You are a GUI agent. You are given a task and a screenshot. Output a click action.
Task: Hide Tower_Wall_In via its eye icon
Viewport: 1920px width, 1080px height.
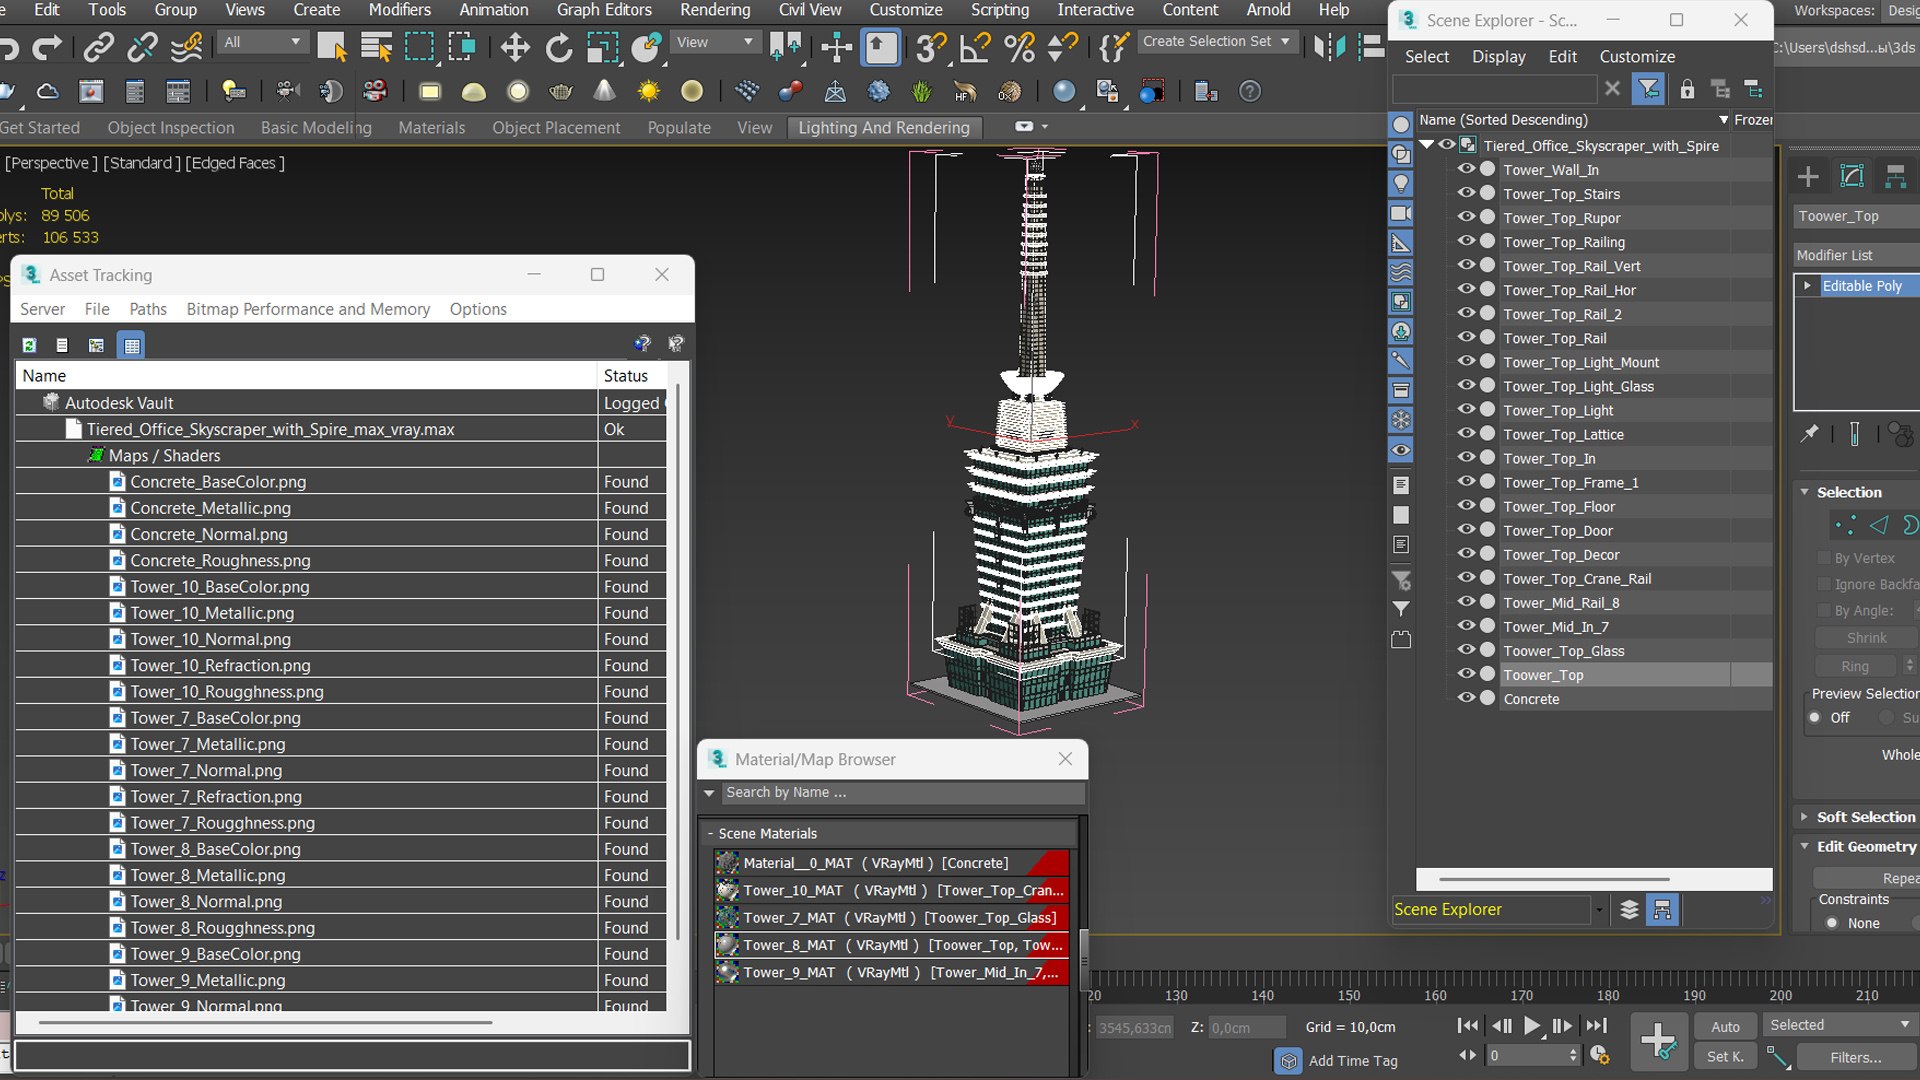coord(1466,169)
